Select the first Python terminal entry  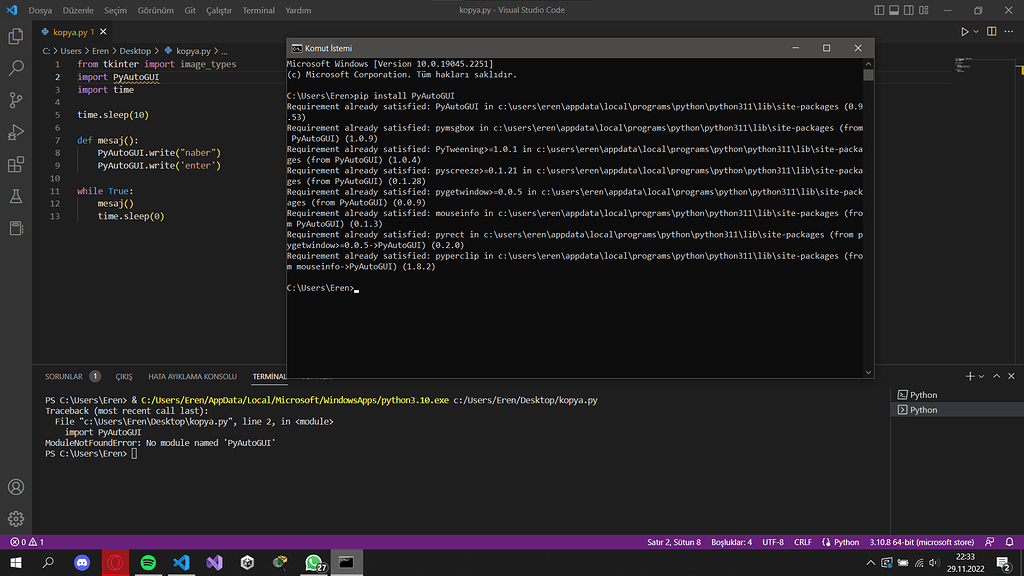[x=957, y=395]
